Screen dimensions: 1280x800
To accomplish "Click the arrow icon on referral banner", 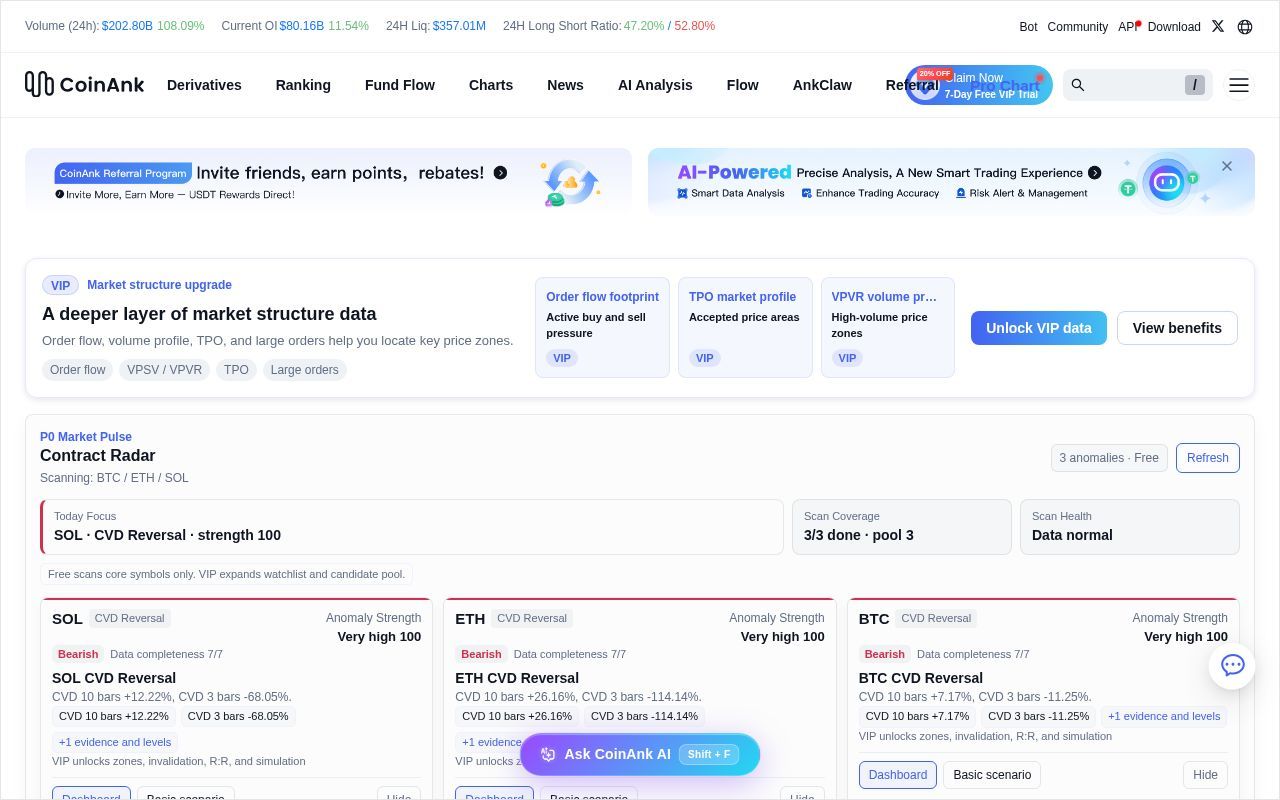I will pos(500,173).
